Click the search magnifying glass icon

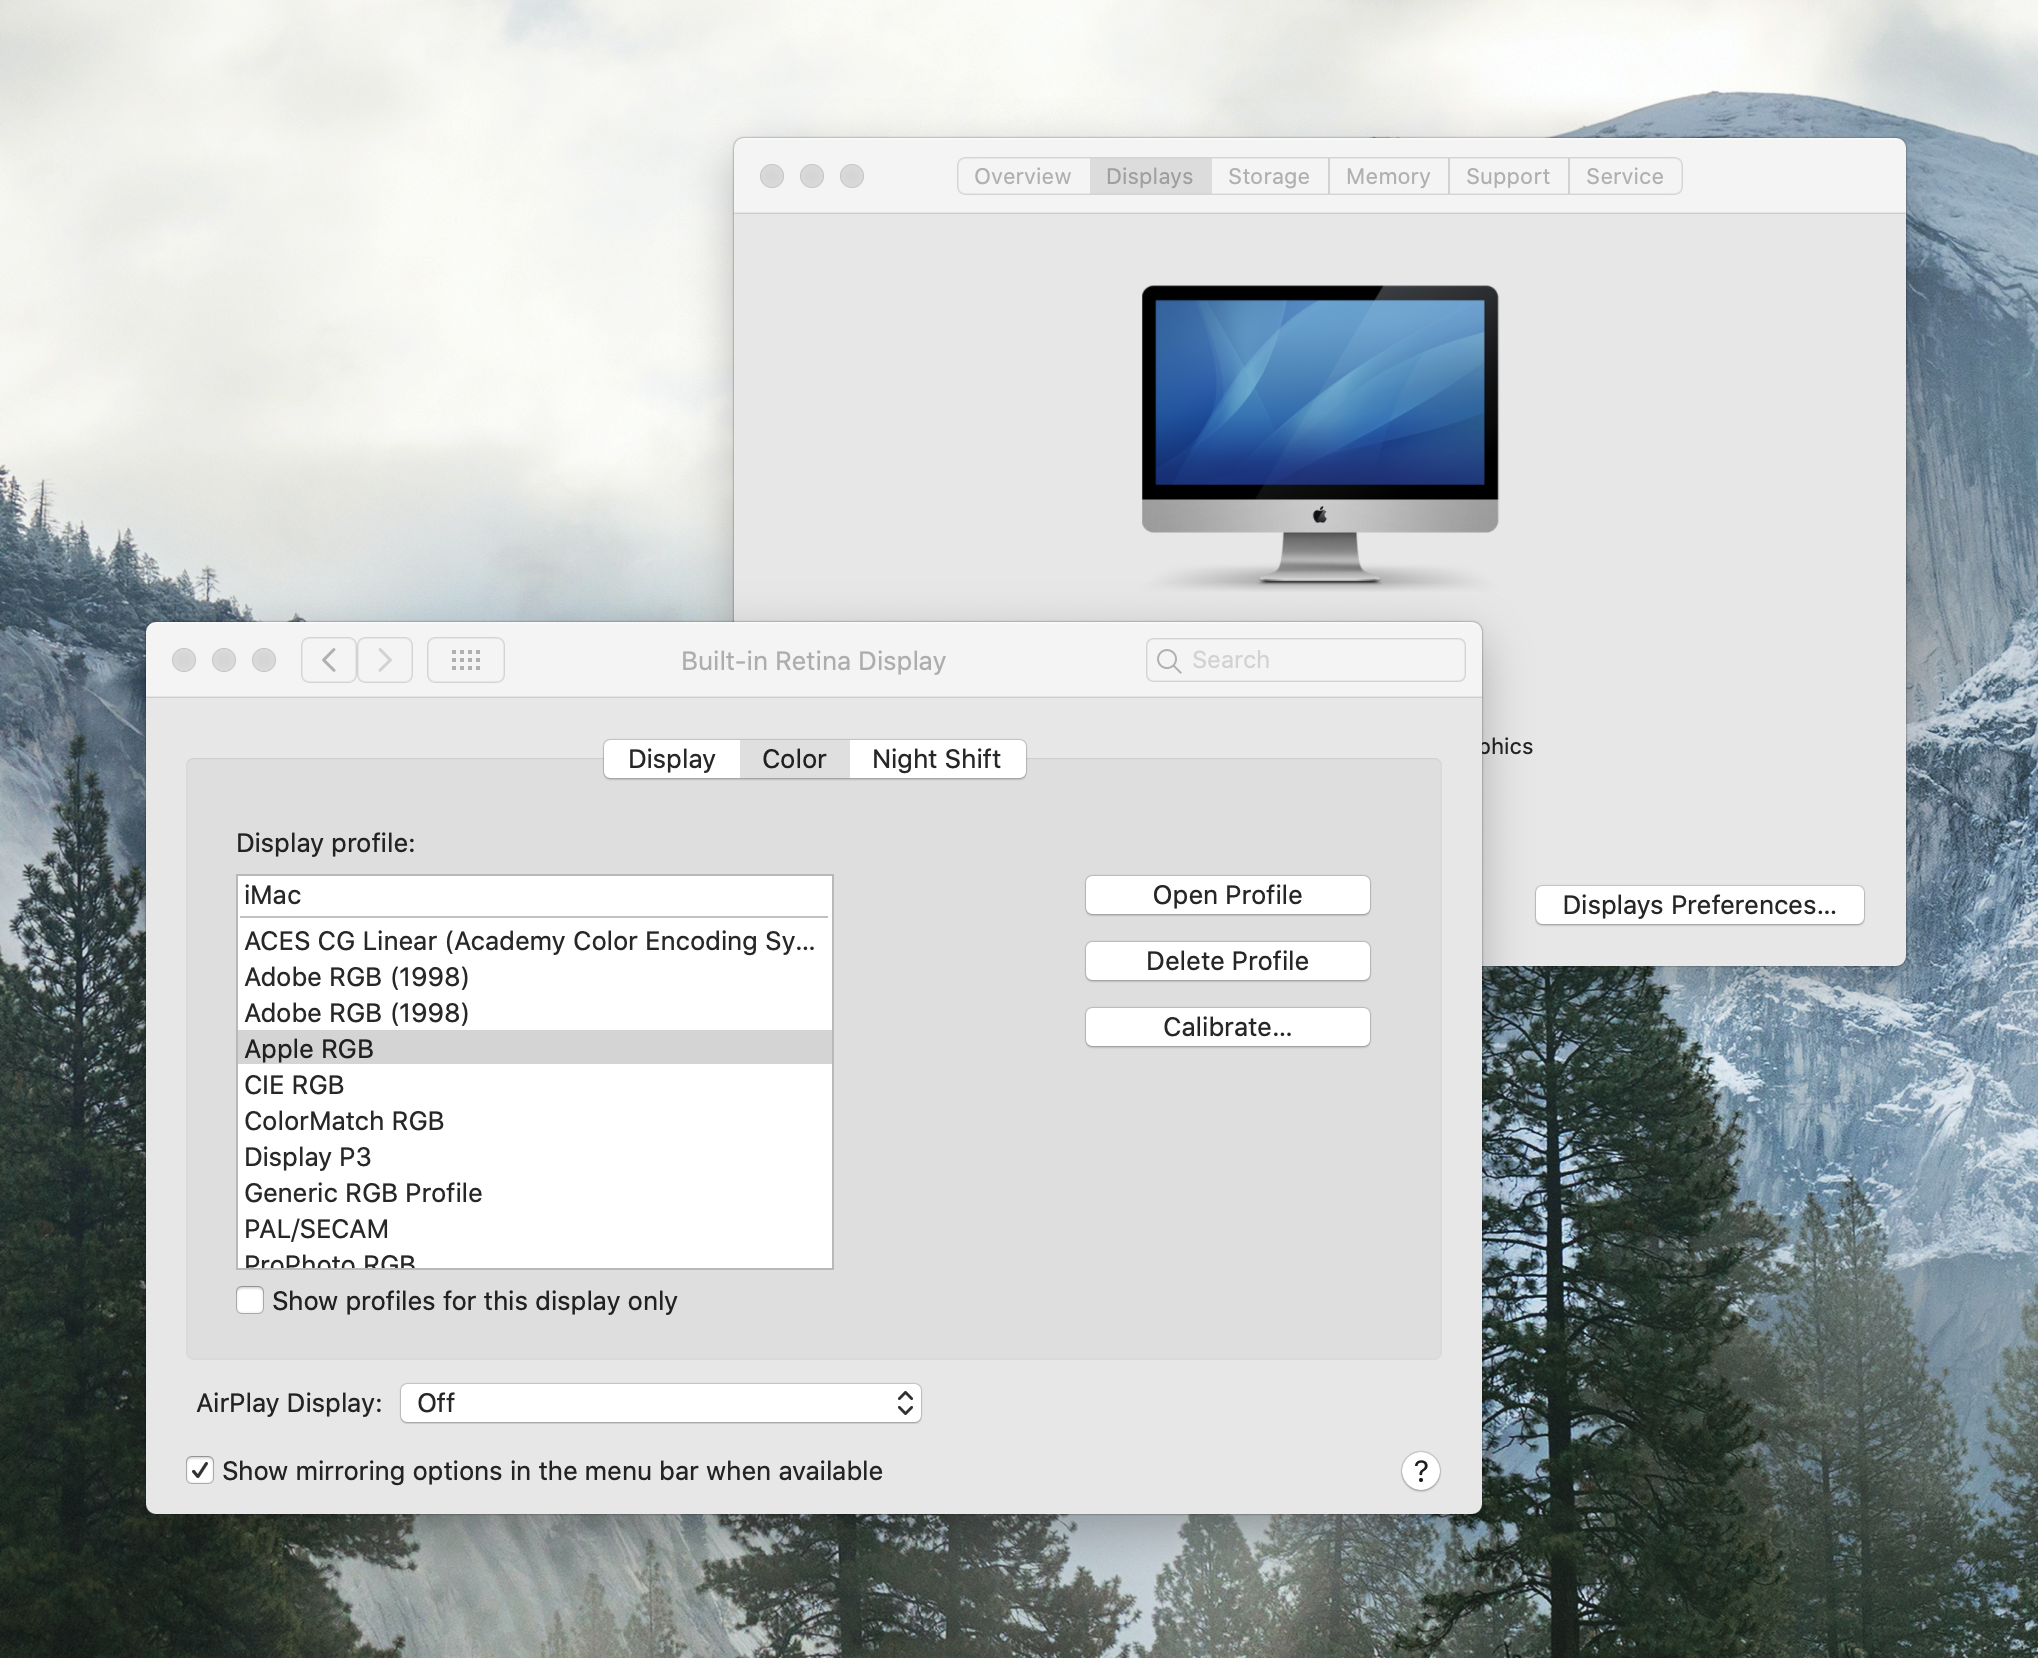tap(1168, 660)
